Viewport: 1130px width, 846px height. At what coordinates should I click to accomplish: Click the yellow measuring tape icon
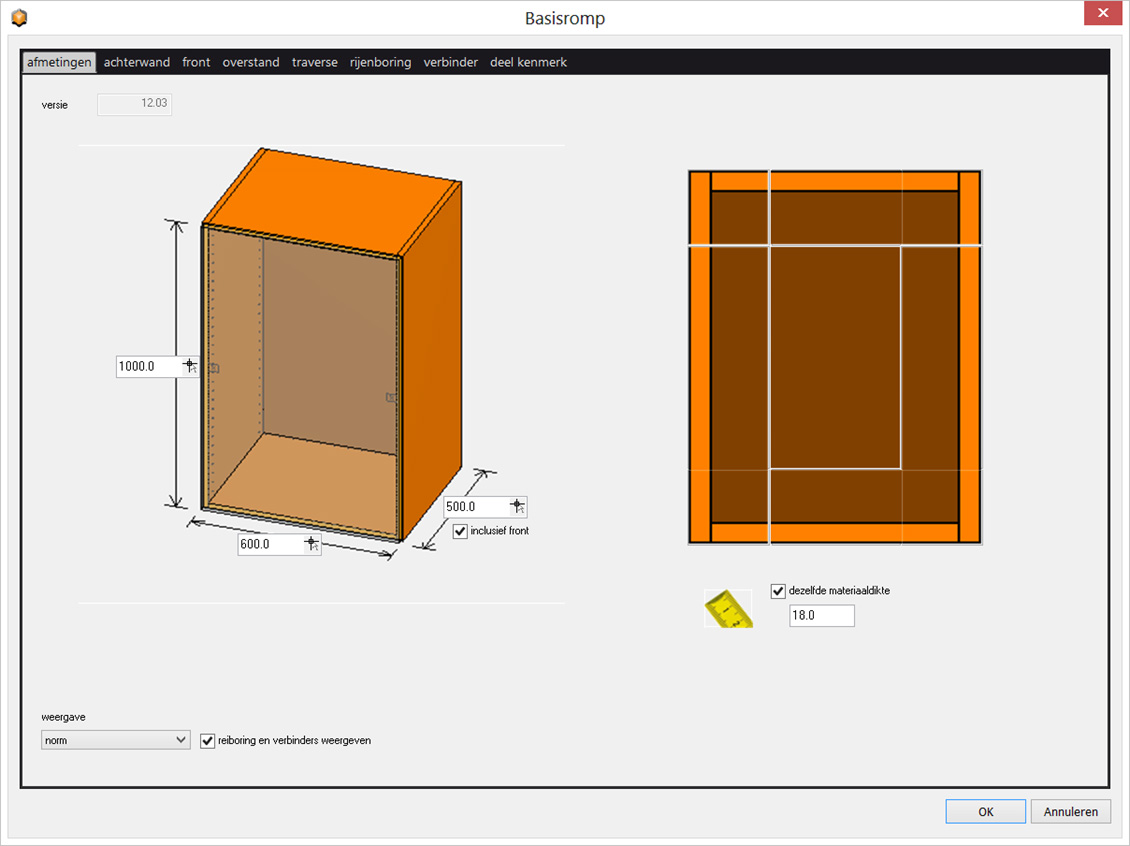(729, 608)
